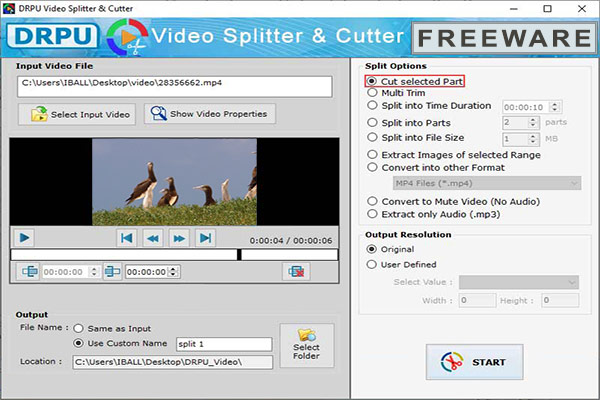The width and height of the screenshot is (600, 400).
Task: Click the video preview frame
Action: 174,182
